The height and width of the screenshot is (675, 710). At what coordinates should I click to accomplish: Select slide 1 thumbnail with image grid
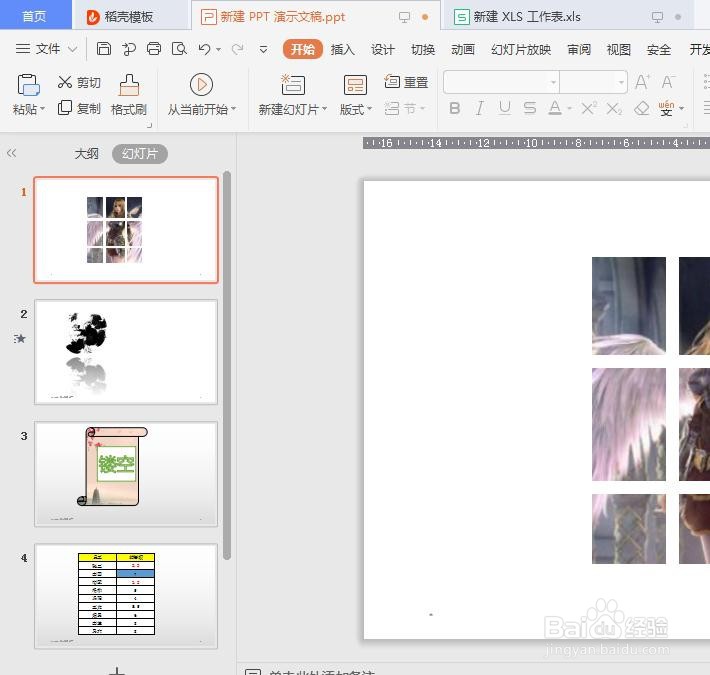click(x=126, y=230)
